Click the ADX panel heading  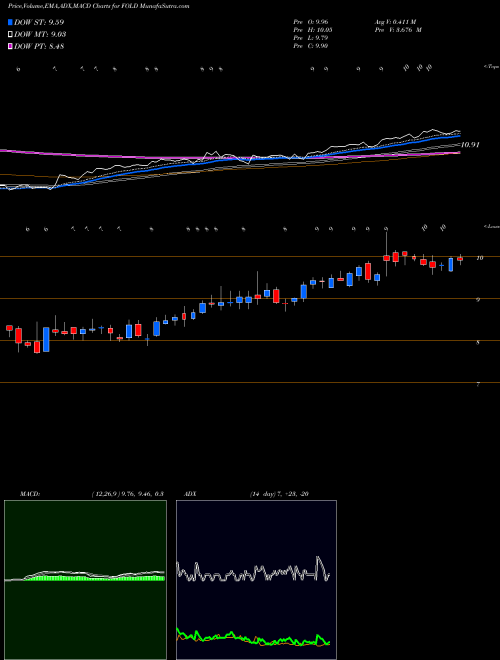point(191,494)
